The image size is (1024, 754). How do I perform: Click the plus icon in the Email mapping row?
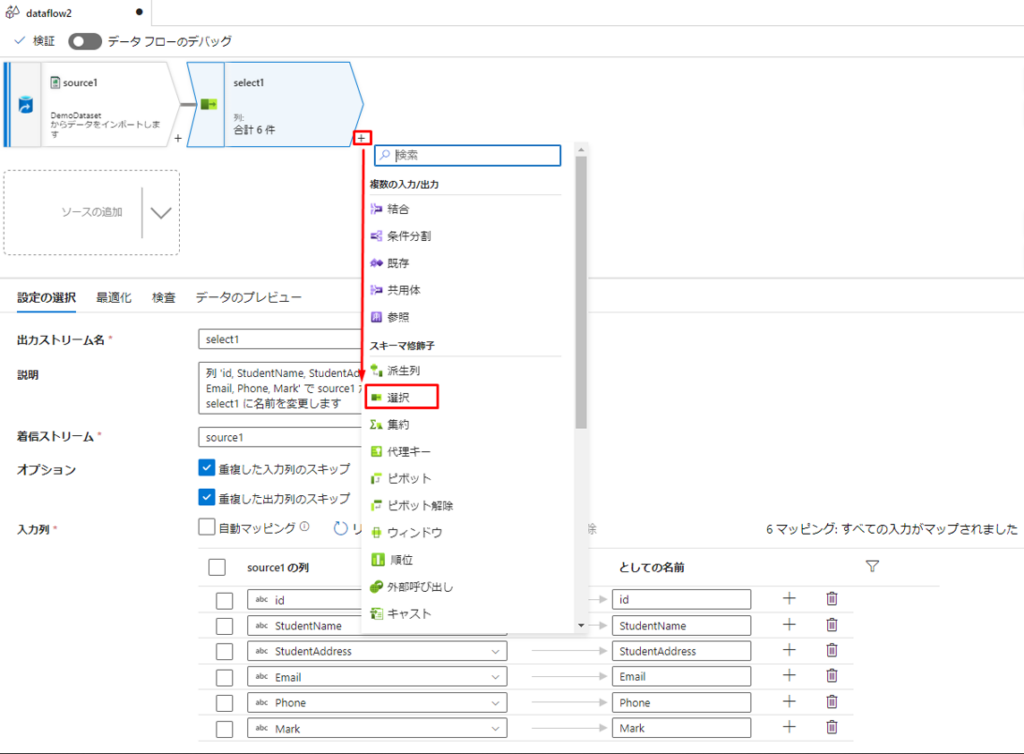[x=788, y=676]
